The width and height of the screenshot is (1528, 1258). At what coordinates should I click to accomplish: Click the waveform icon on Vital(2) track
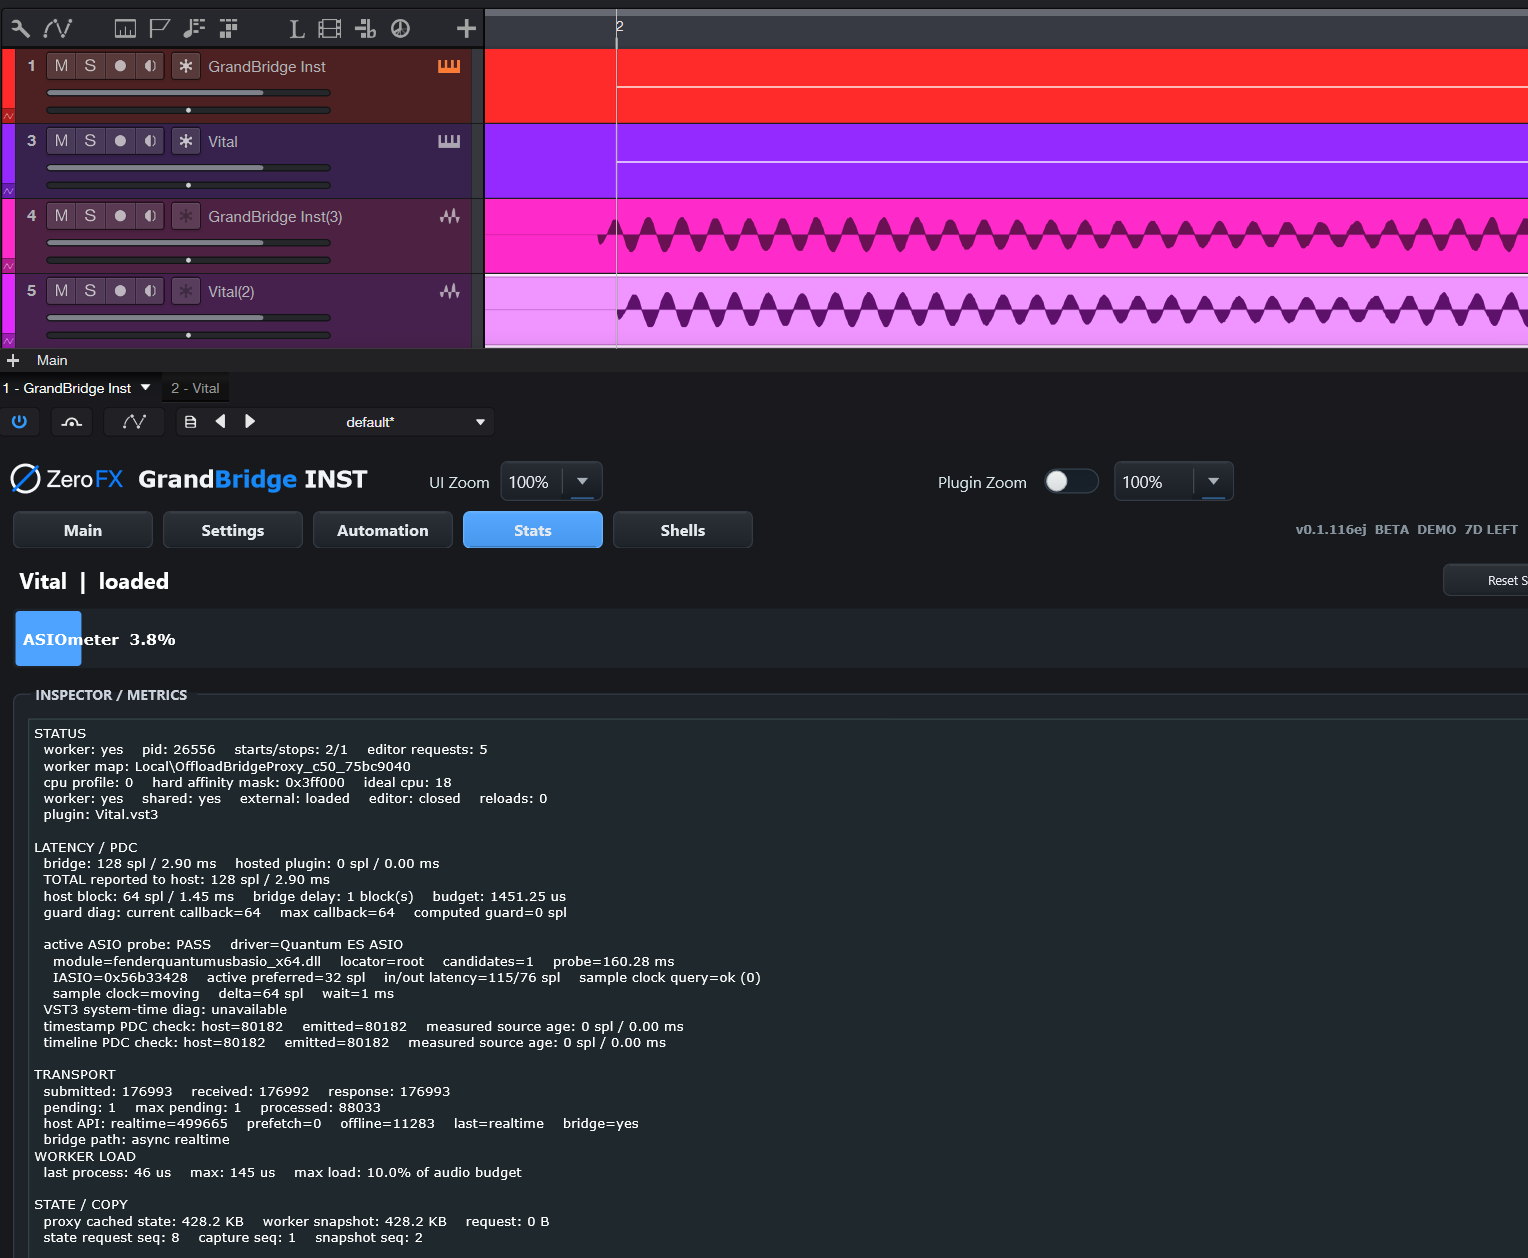450,291
